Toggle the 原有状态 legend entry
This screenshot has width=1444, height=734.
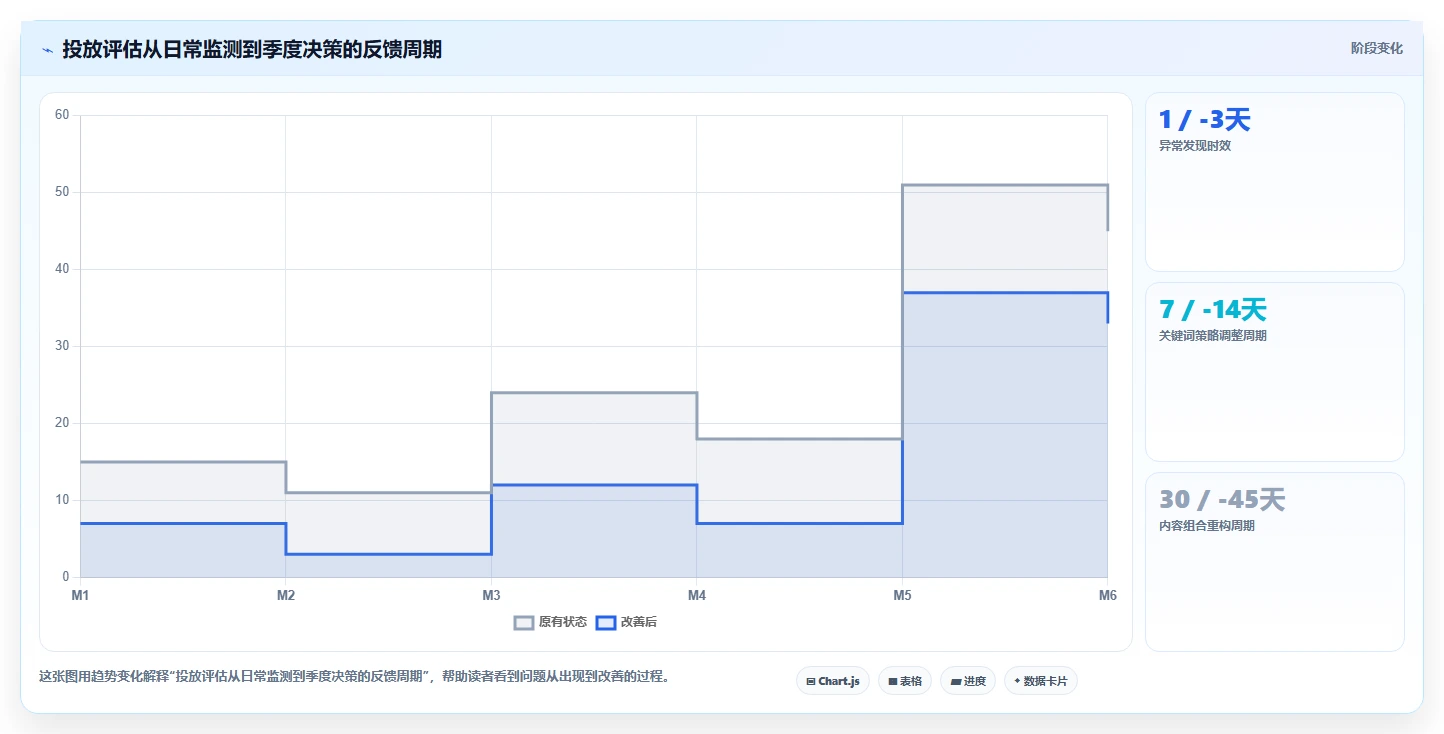click(551, 622)
